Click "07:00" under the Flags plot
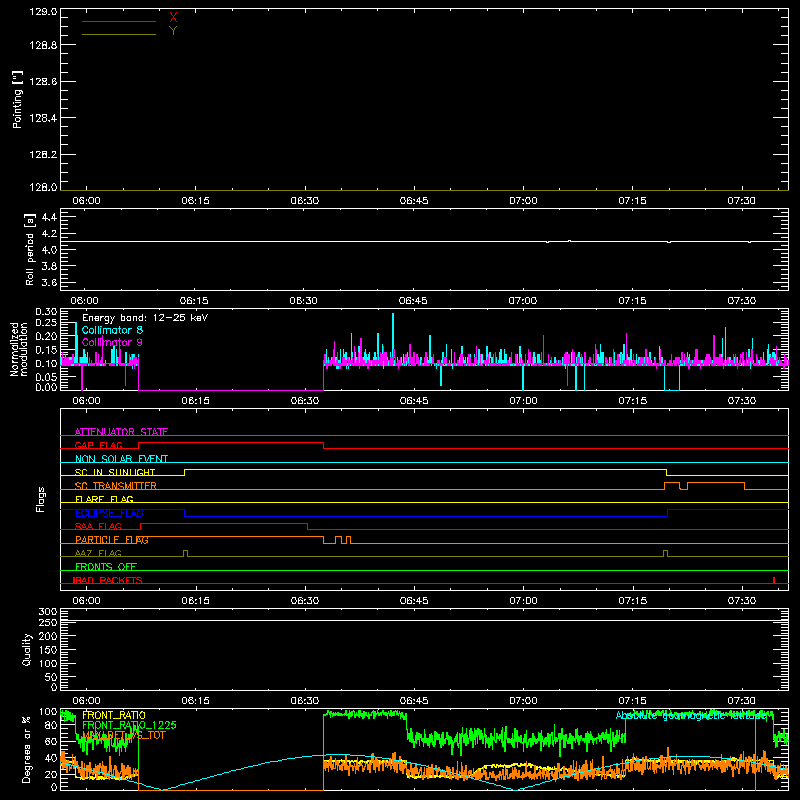 [x=523, y=601]
